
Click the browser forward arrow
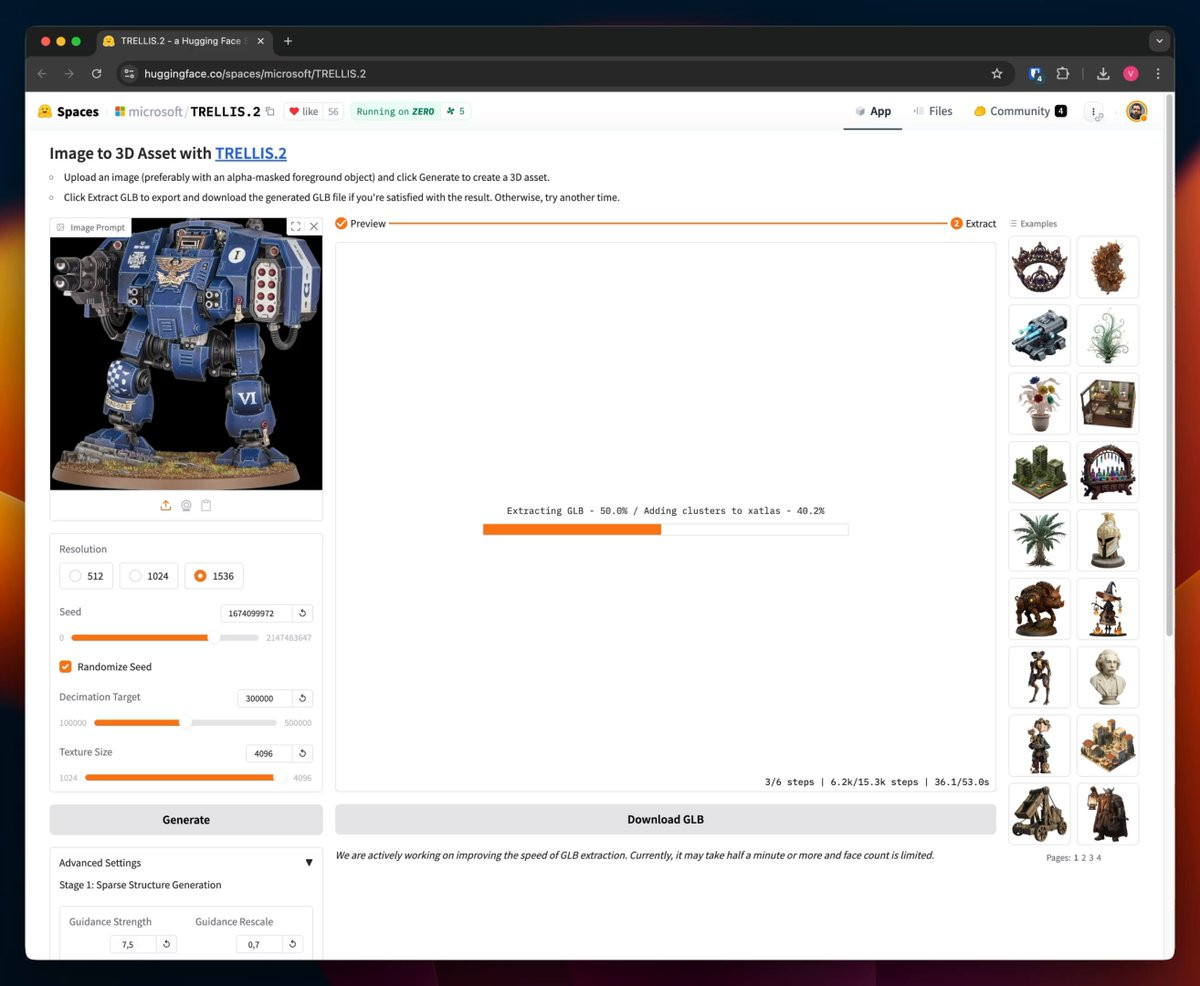[69, 73]
